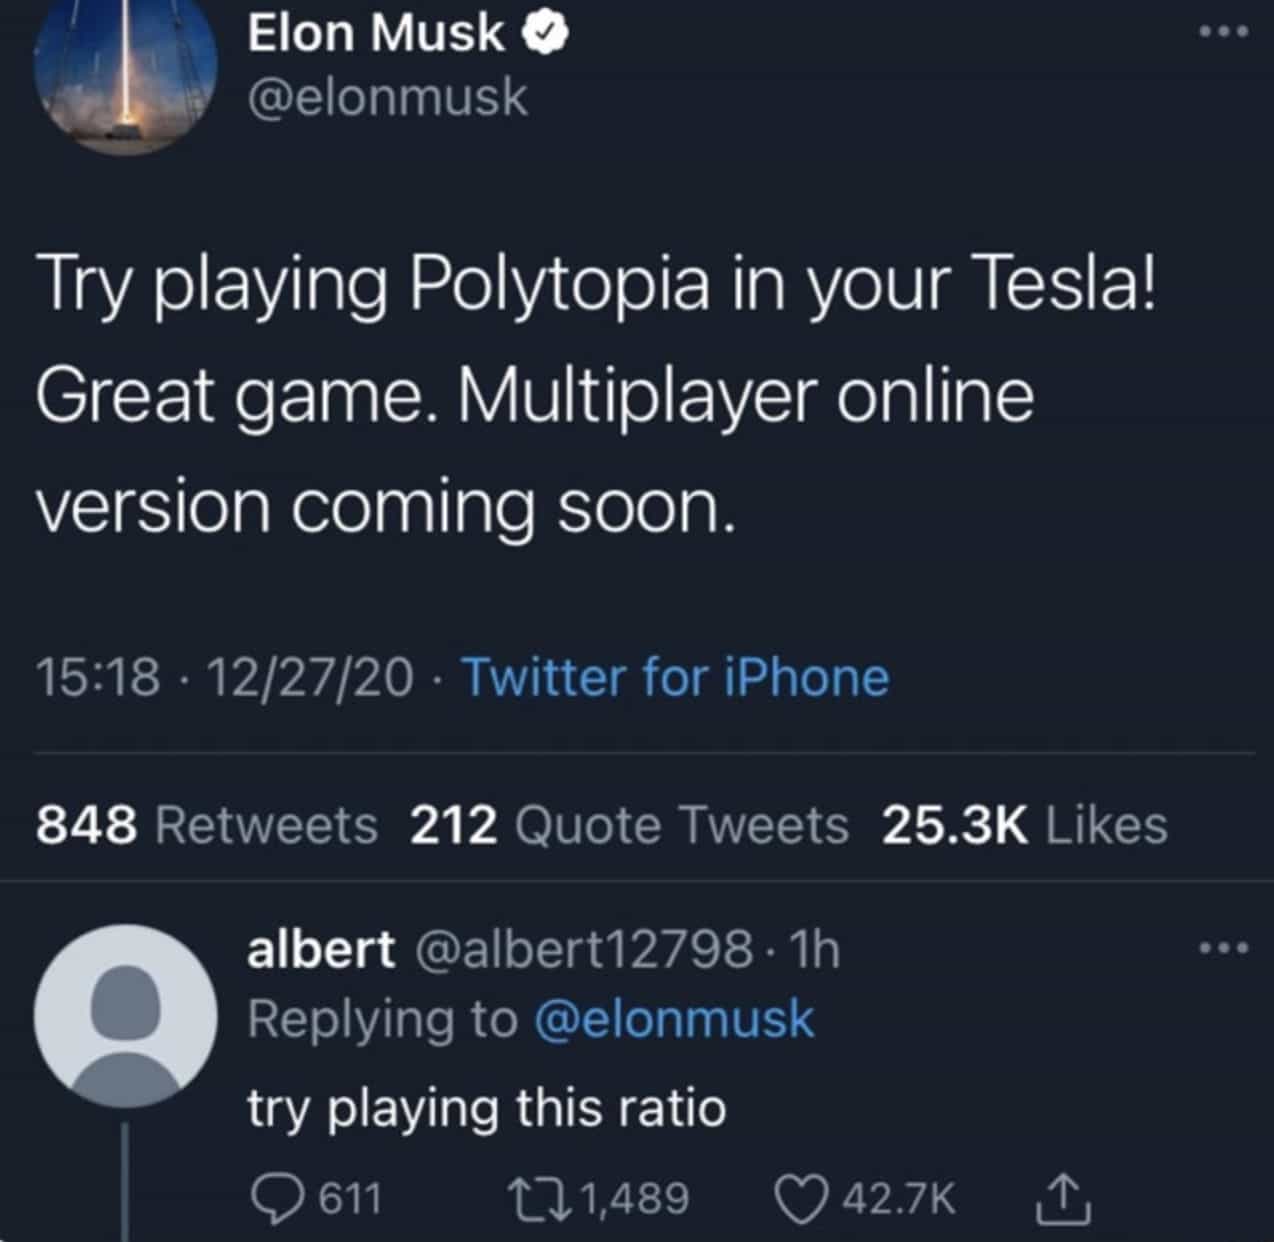Open the @elonmusk mention in albert's reply
The image size is (1274, 1242).
coord(674,1019)
